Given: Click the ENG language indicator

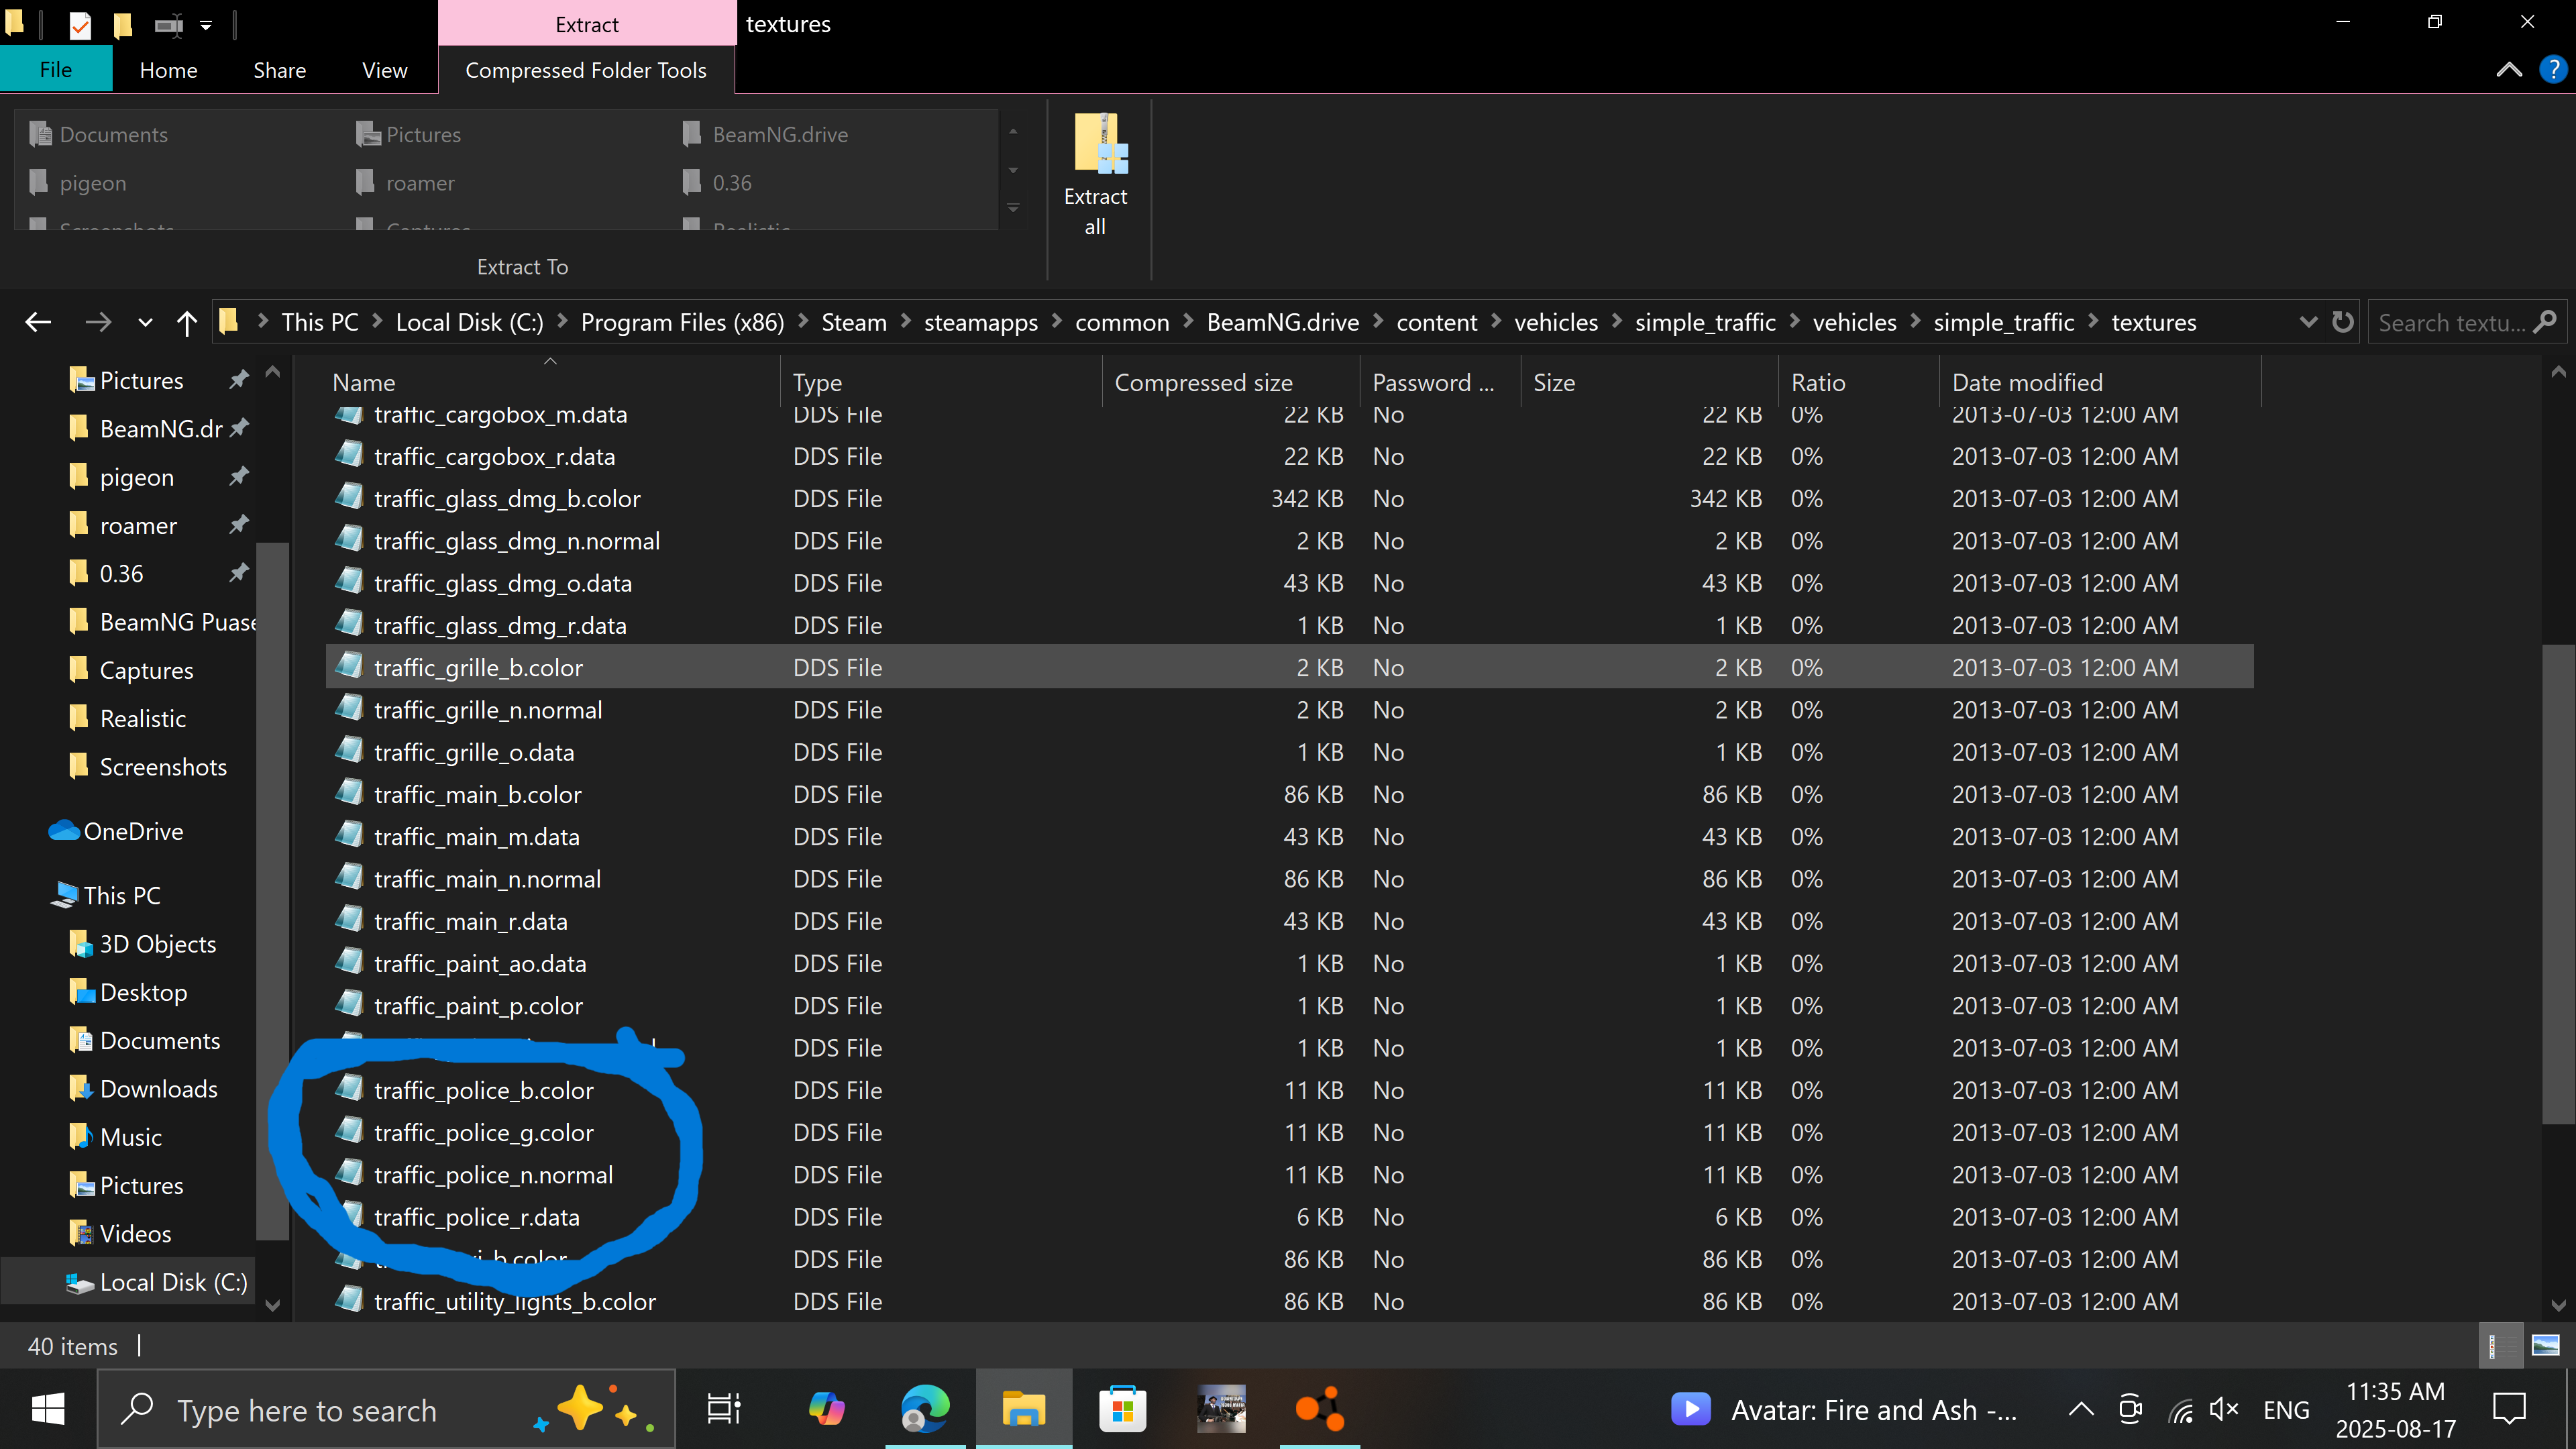Looking at the screenshot, I should (x=2286, y=1410).
